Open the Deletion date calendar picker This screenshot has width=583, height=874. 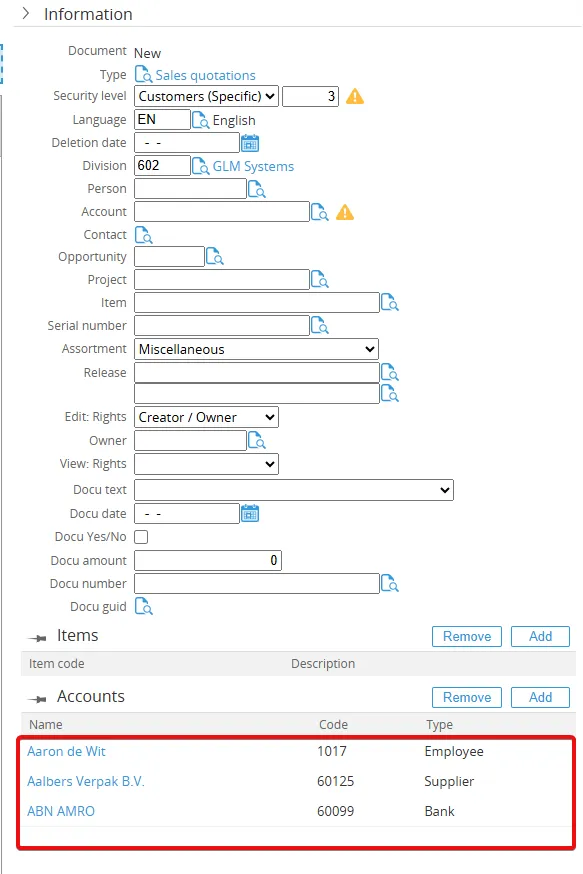click(x=250, y=143)
